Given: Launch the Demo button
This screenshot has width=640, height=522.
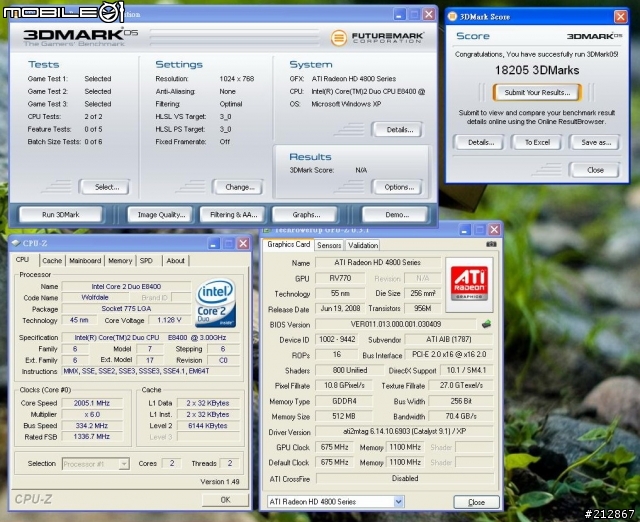Looking at the screenshot, I should [397, 215].
